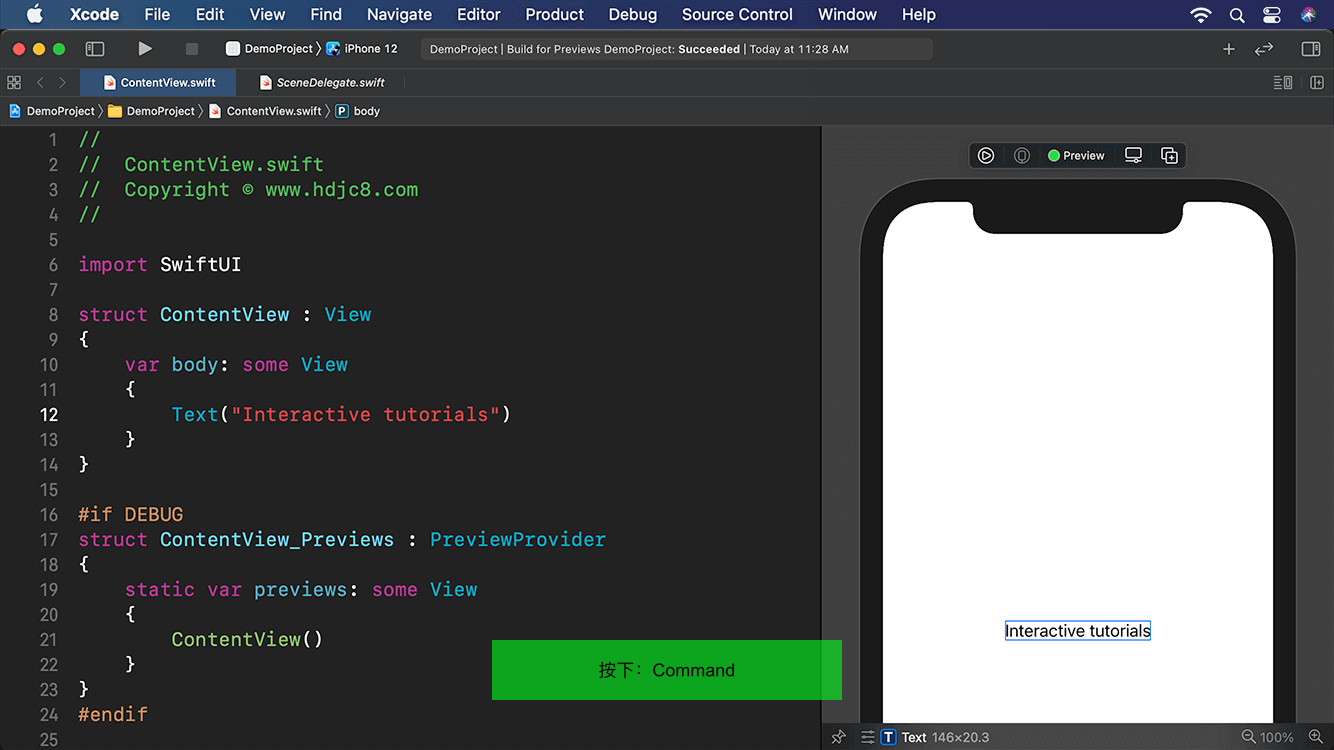Open the Find menu
The image size is (1334, 750).
coord(326,14)
